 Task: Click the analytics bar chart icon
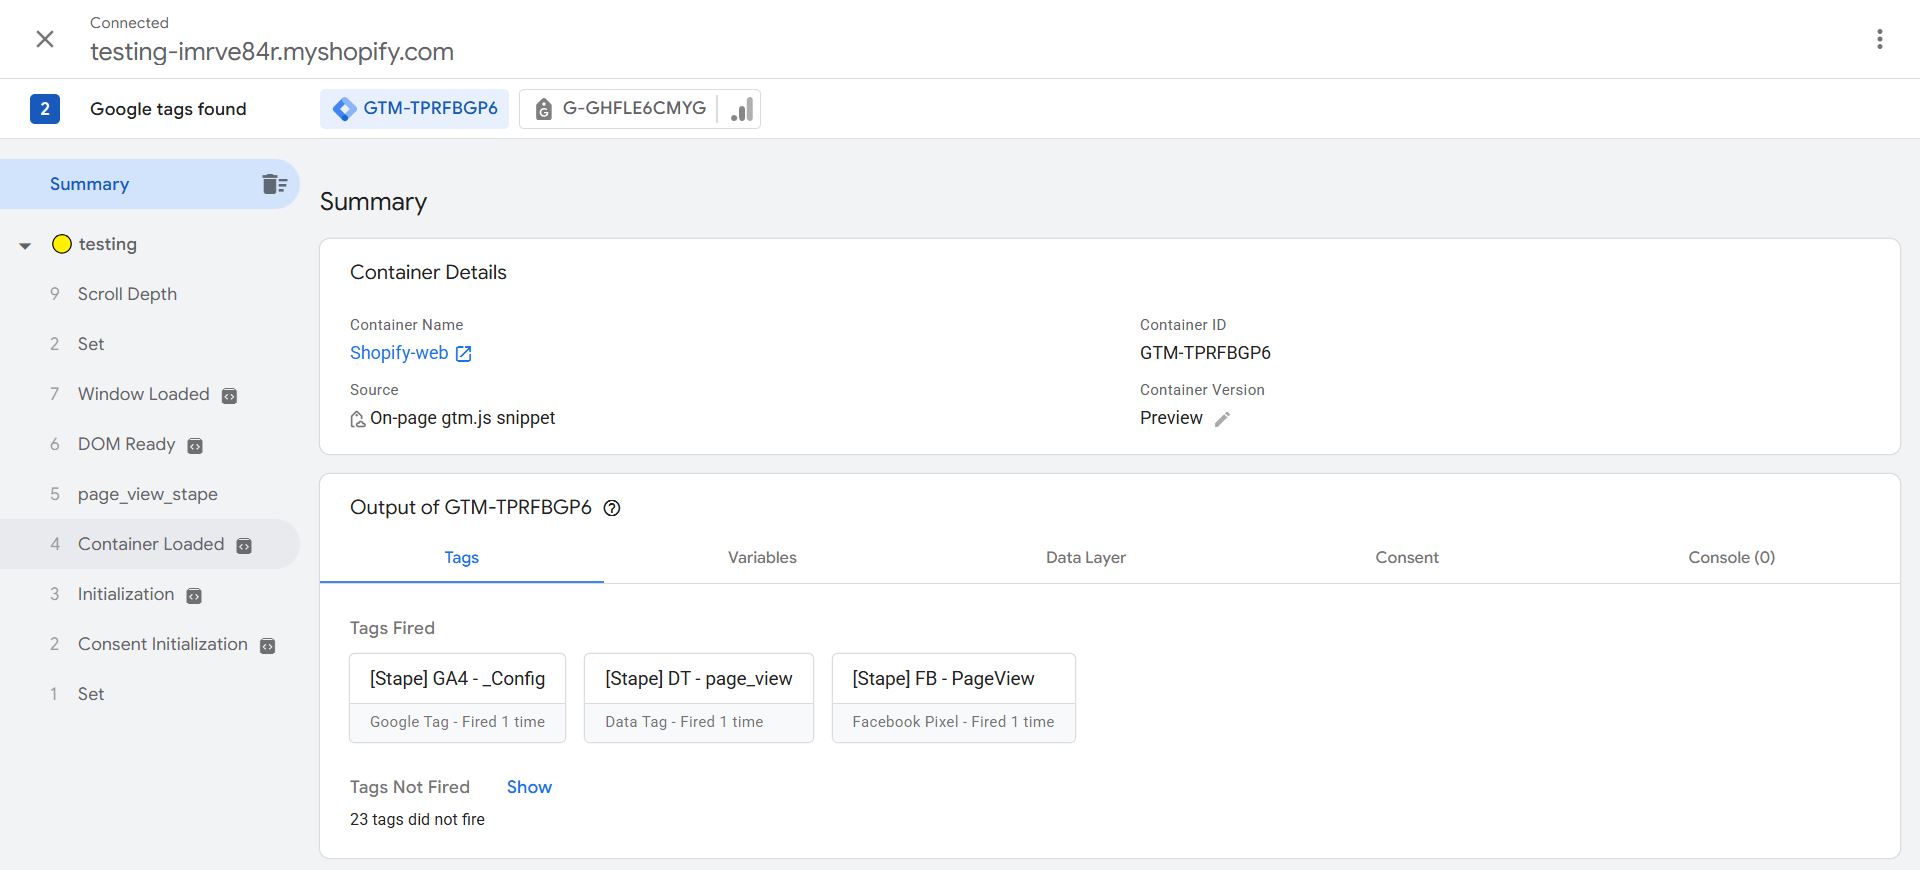741,109
